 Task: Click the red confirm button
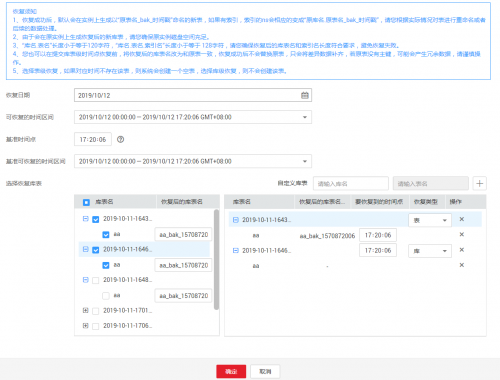point(231,371)
